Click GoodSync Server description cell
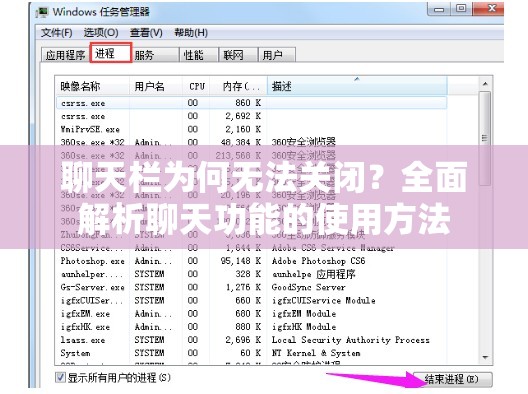 point(309,287)
